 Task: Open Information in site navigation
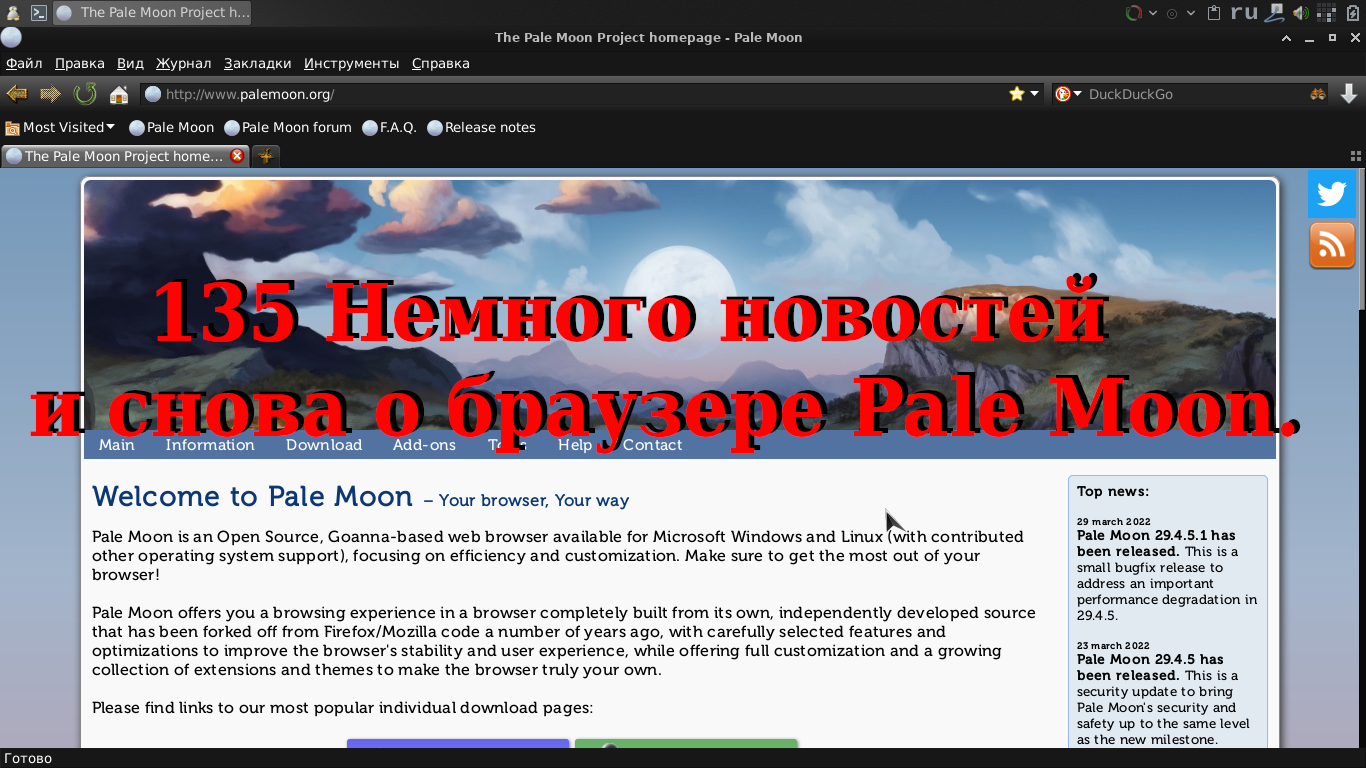210,445
